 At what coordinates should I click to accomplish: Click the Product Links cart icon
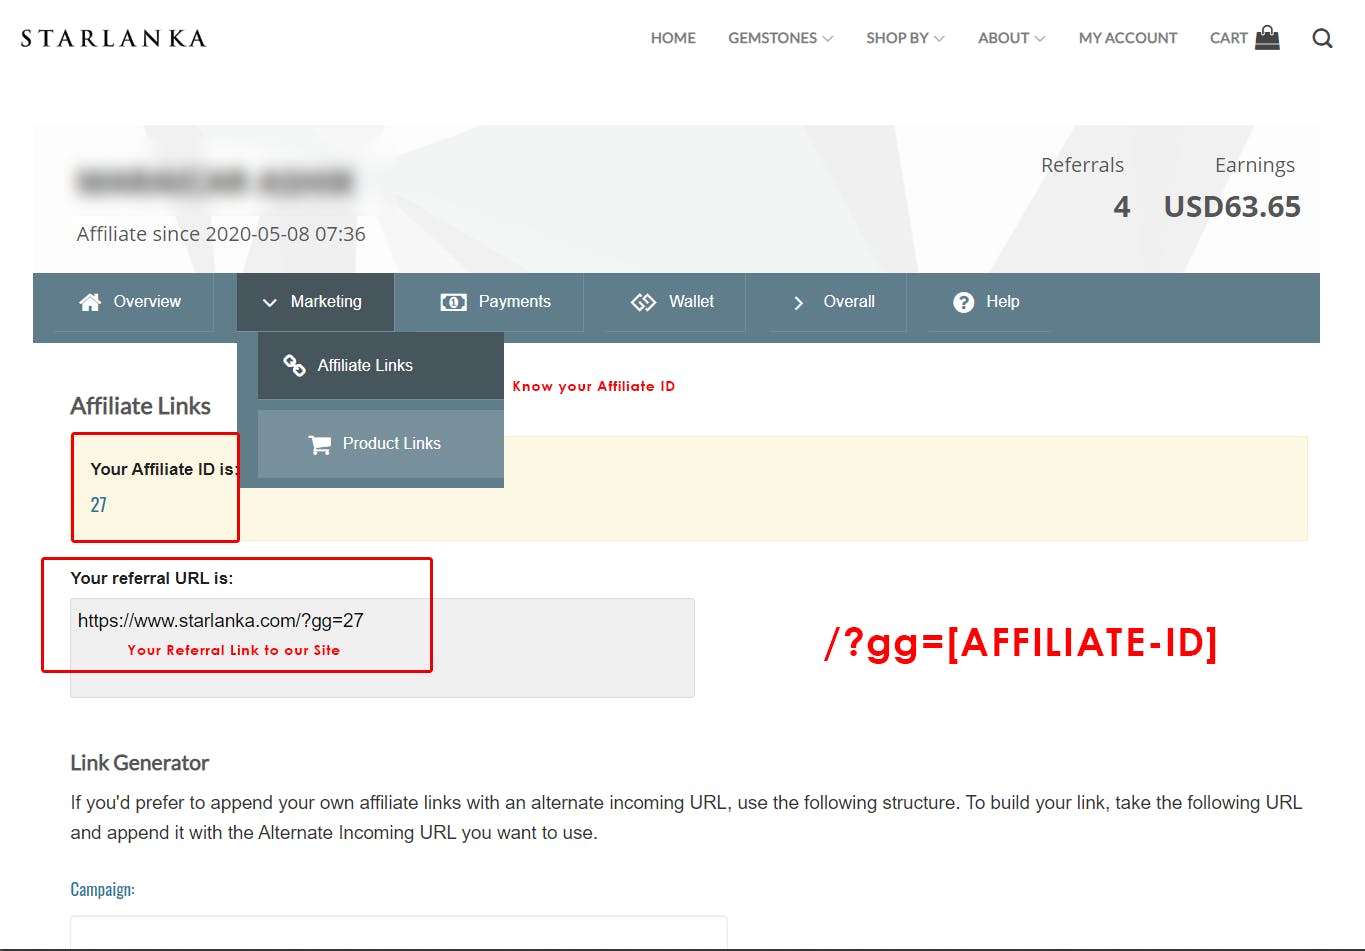[320, 444]
